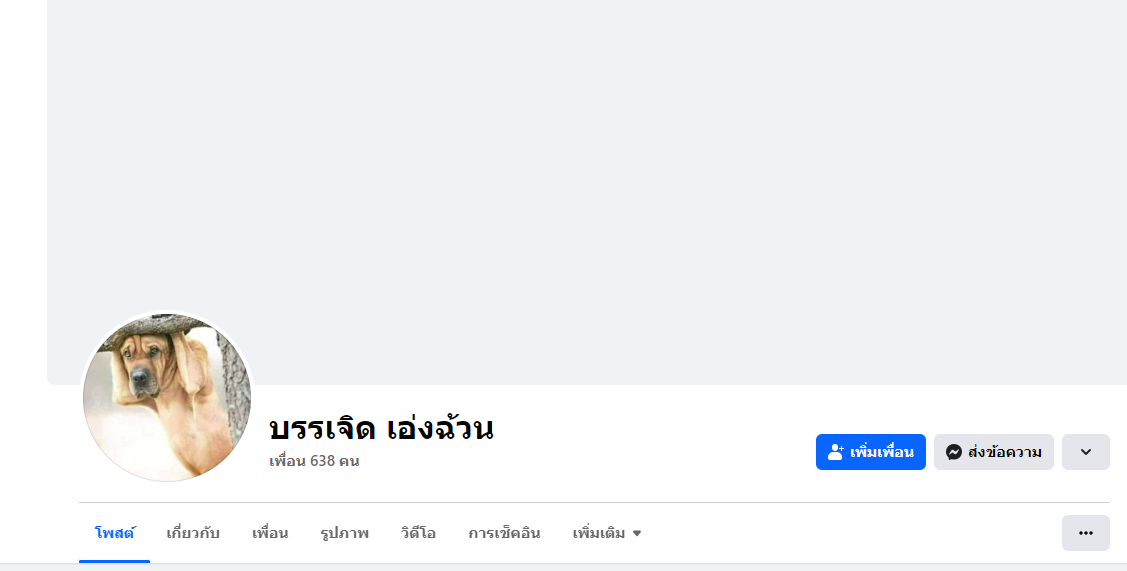Open the เกี่ยวกับ tab
1127x571 pixels.
click(x=193, y=533)
